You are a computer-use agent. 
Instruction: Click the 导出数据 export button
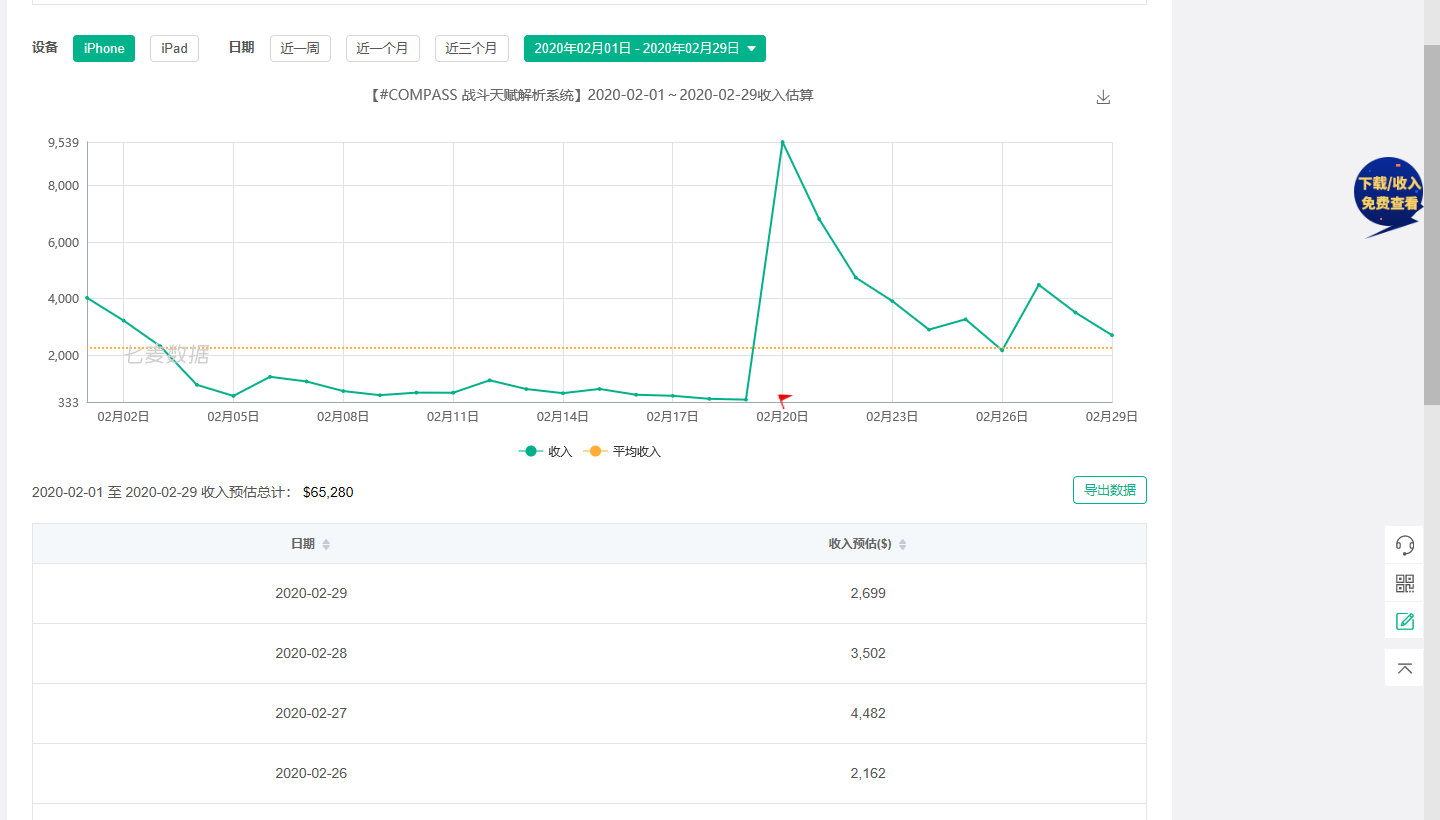tap(1109, 490)
